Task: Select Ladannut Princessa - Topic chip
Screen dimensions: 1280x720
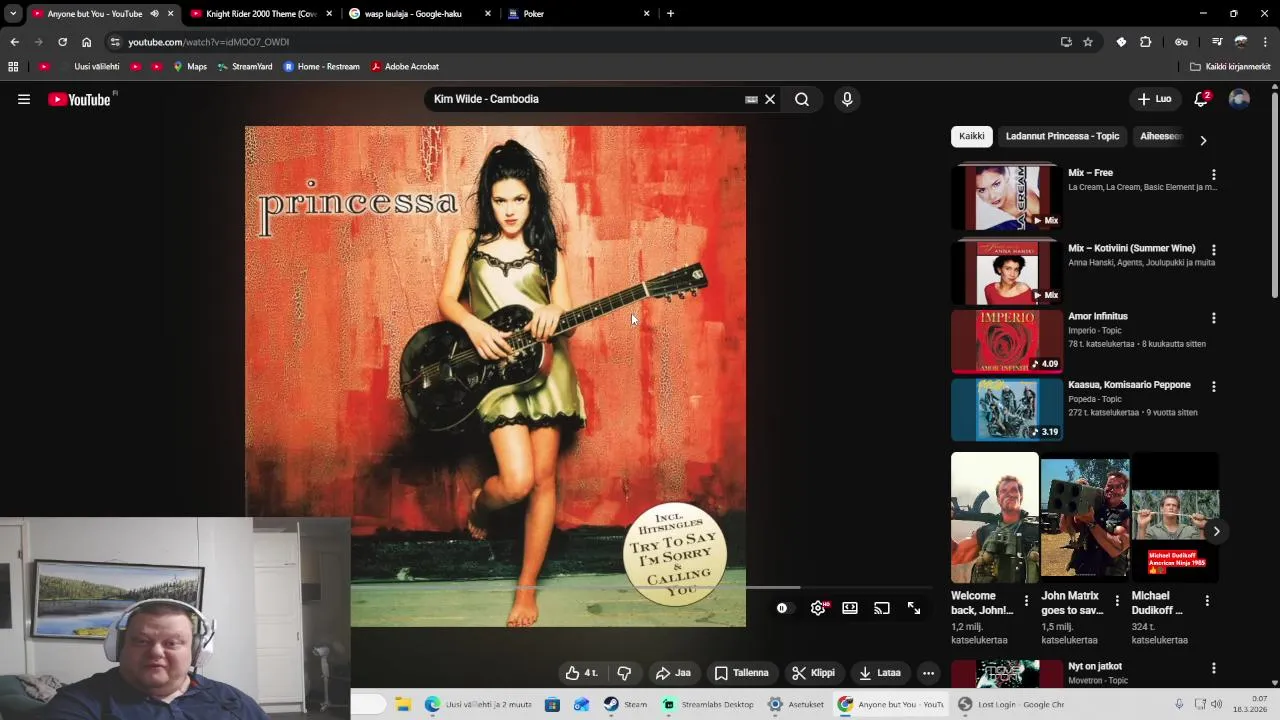Action: click(x=1062, y=136)
